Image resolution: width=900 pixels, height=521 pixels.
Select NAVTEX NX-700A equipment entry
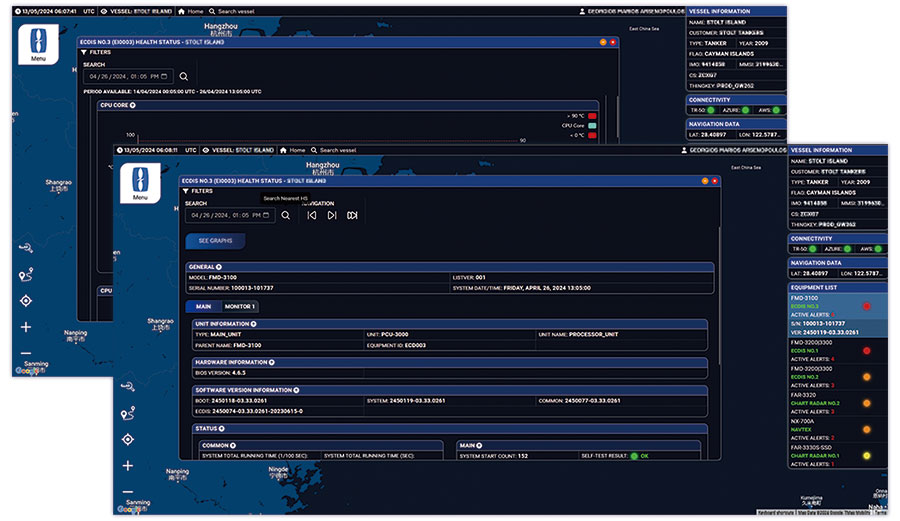coord(837,430)
